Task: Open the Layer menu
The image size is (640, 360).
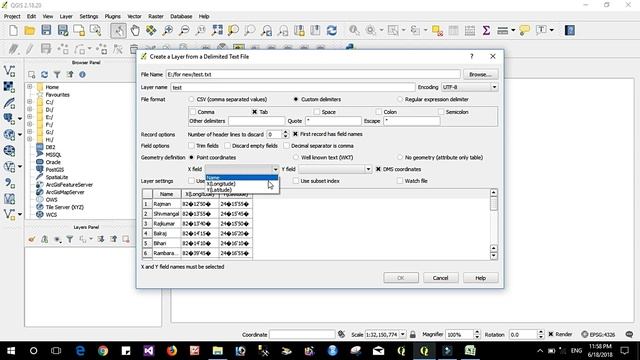Action: pos(66,16)
